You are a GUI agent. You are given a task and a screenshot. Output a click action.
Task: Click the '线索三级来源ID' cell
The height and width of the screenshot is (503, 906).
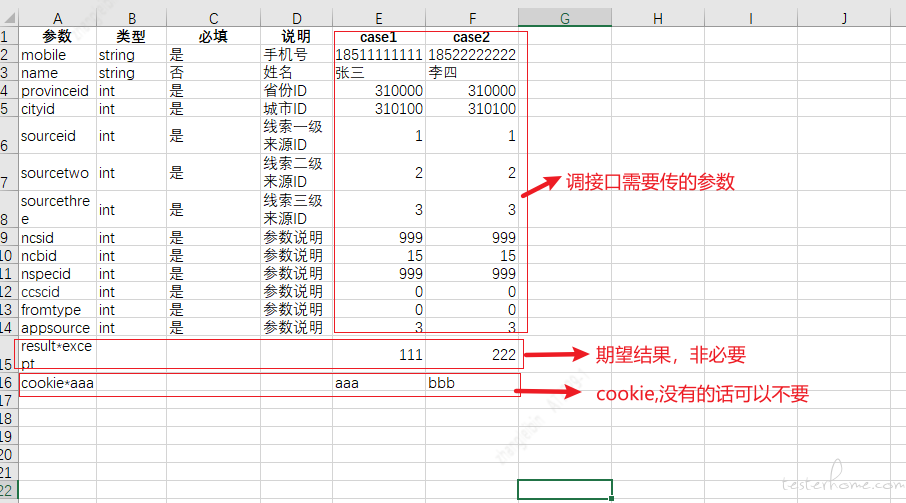[296, 210]
